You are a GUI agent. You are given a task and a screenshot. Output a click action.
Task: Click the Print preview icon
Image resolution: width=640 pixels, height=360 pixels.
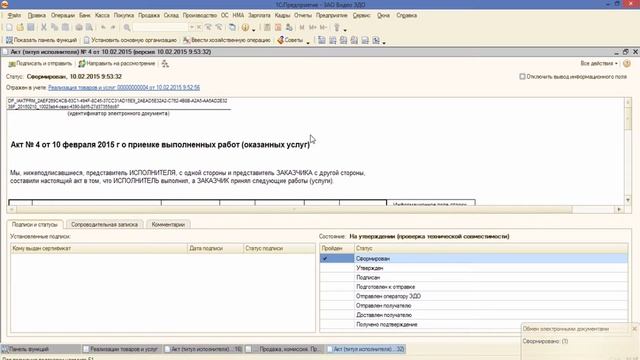(x=89, y=27)
